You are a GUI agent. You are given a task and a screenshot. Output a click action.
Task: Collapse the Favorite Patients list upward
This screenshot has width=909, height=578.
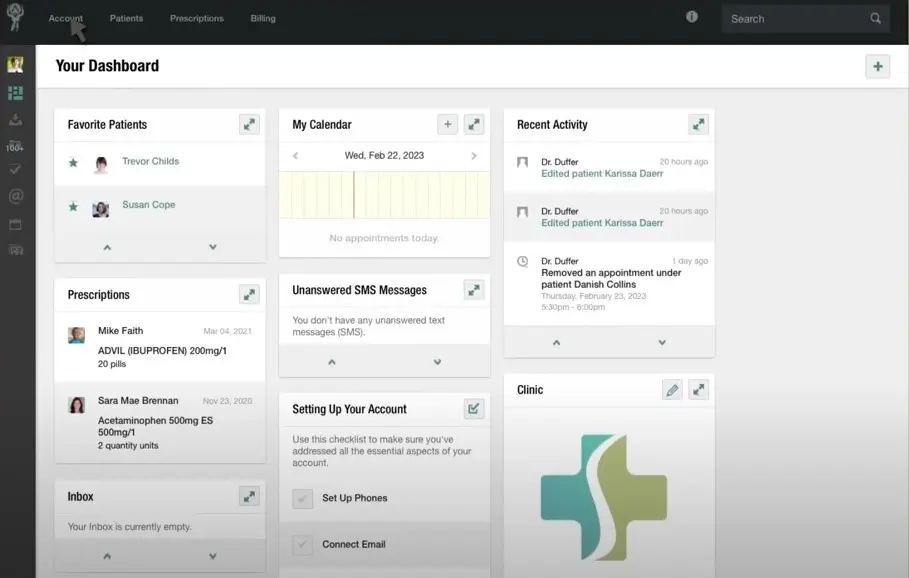(x=105, y=247)
